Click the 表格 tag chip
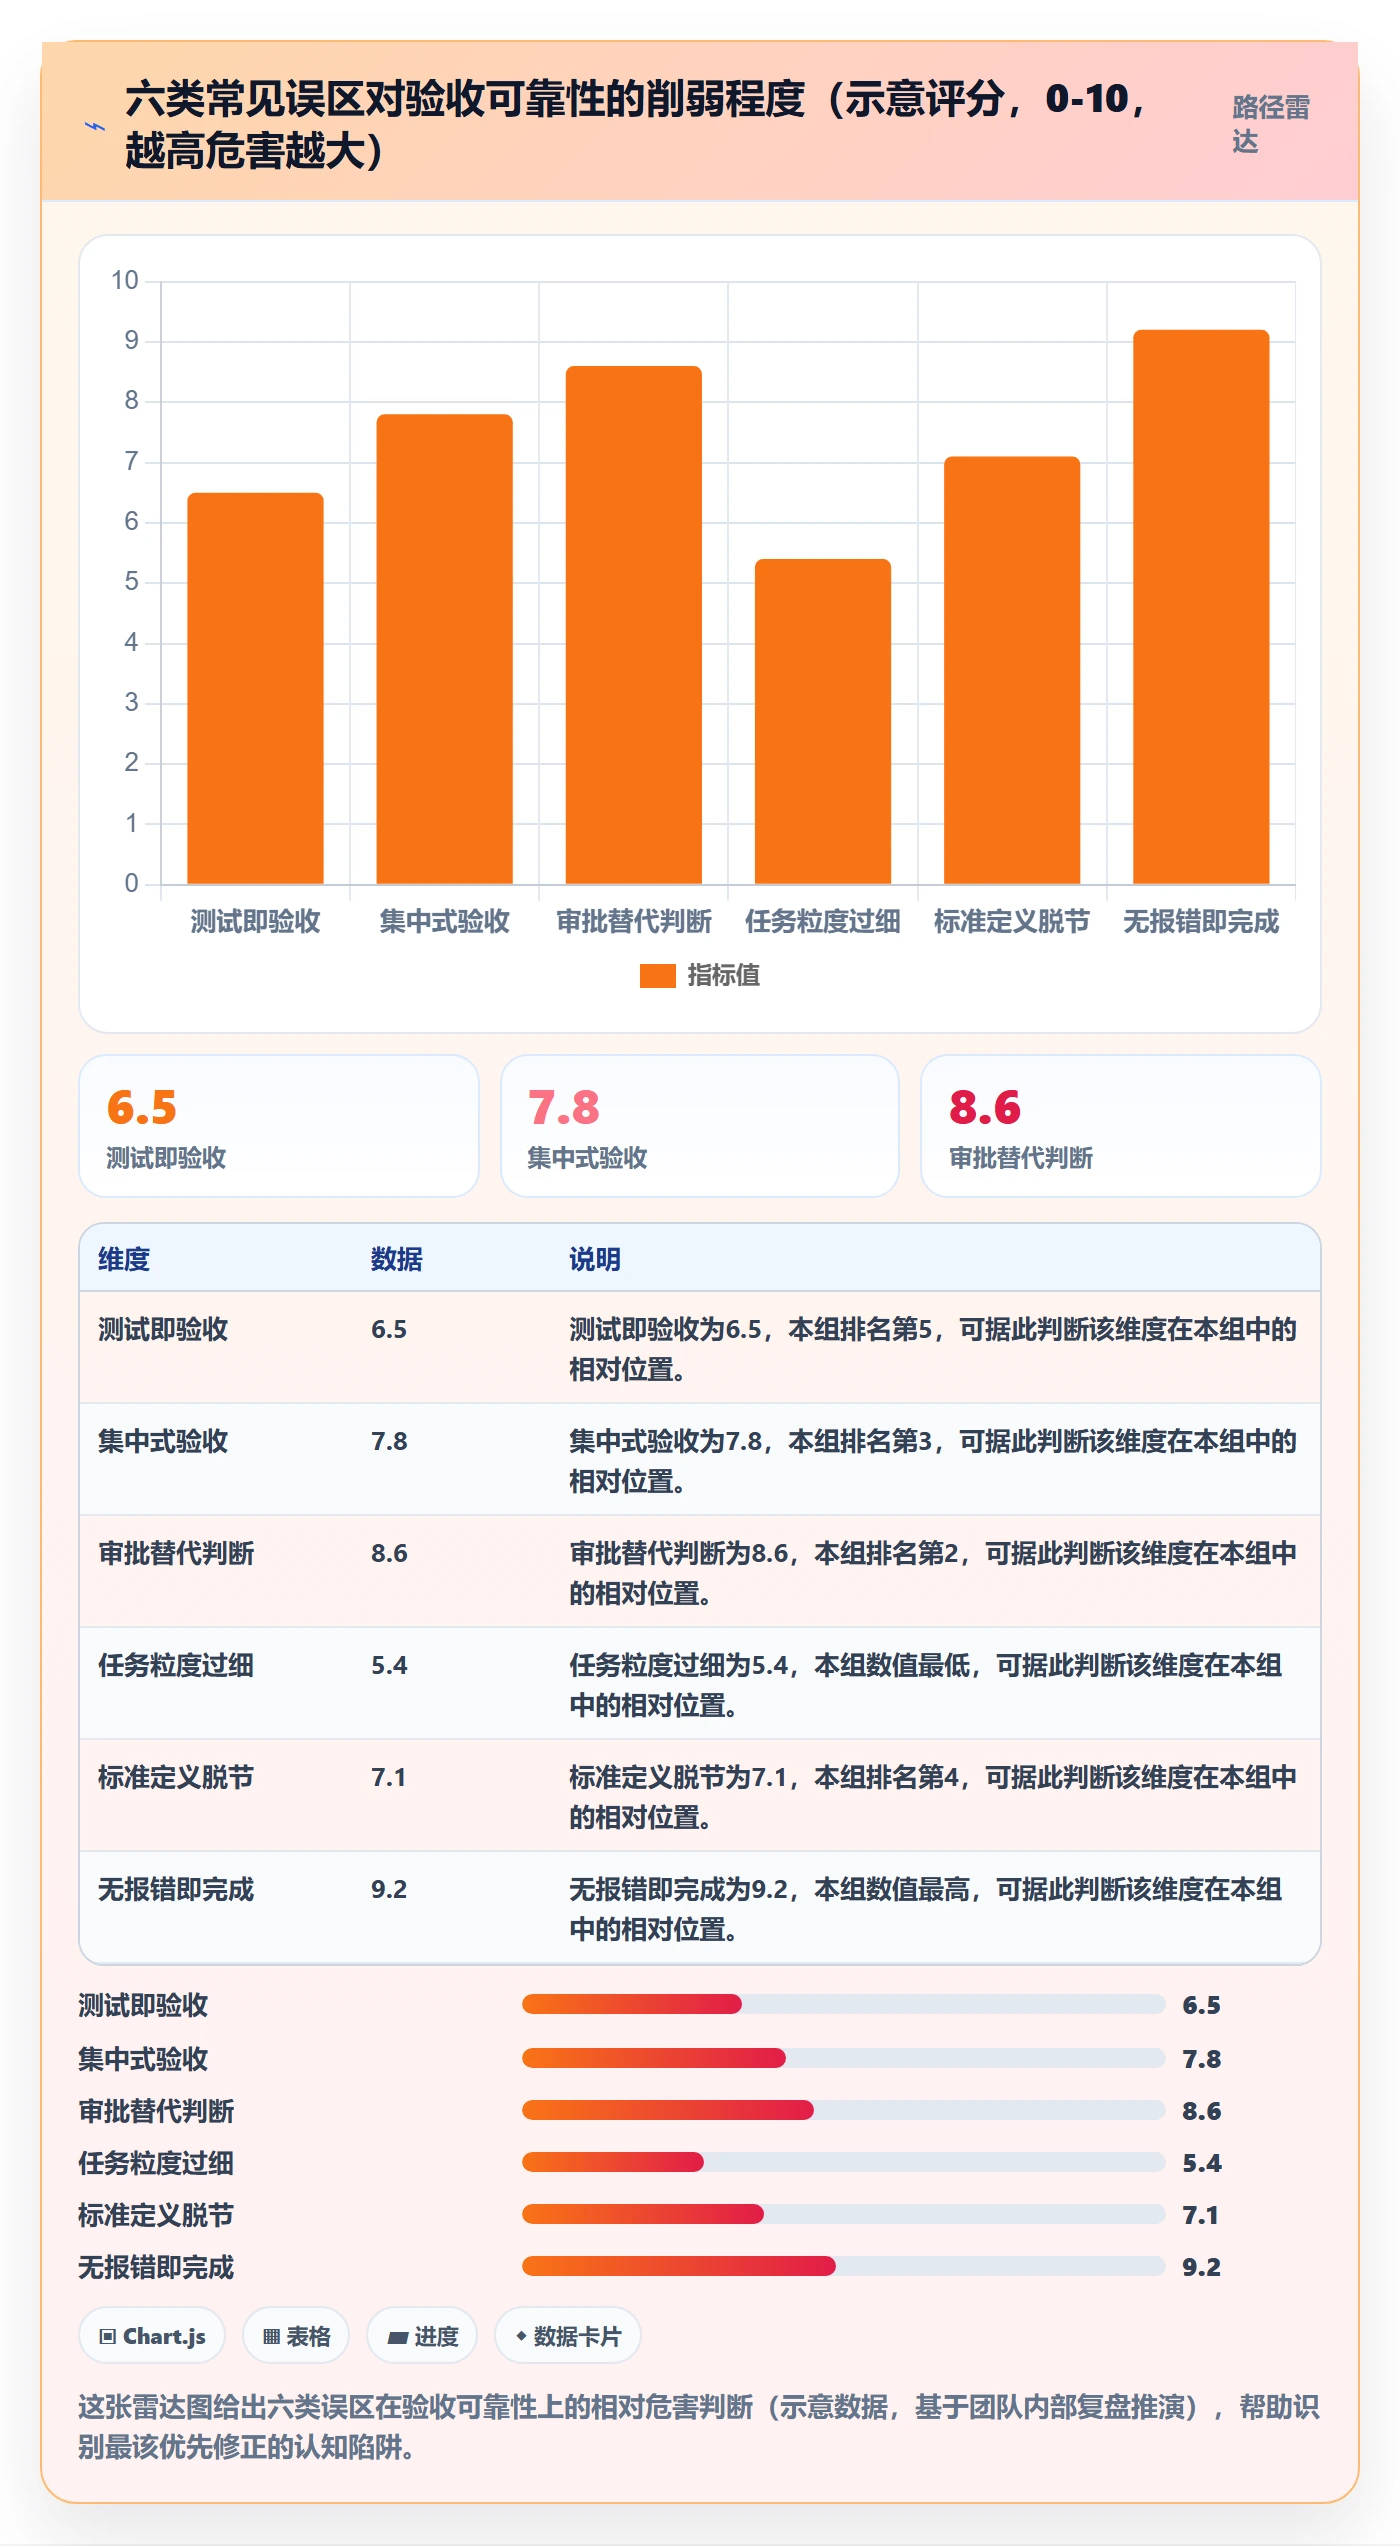Viewport: 1400px width, 2546px height. point(296,2336)
